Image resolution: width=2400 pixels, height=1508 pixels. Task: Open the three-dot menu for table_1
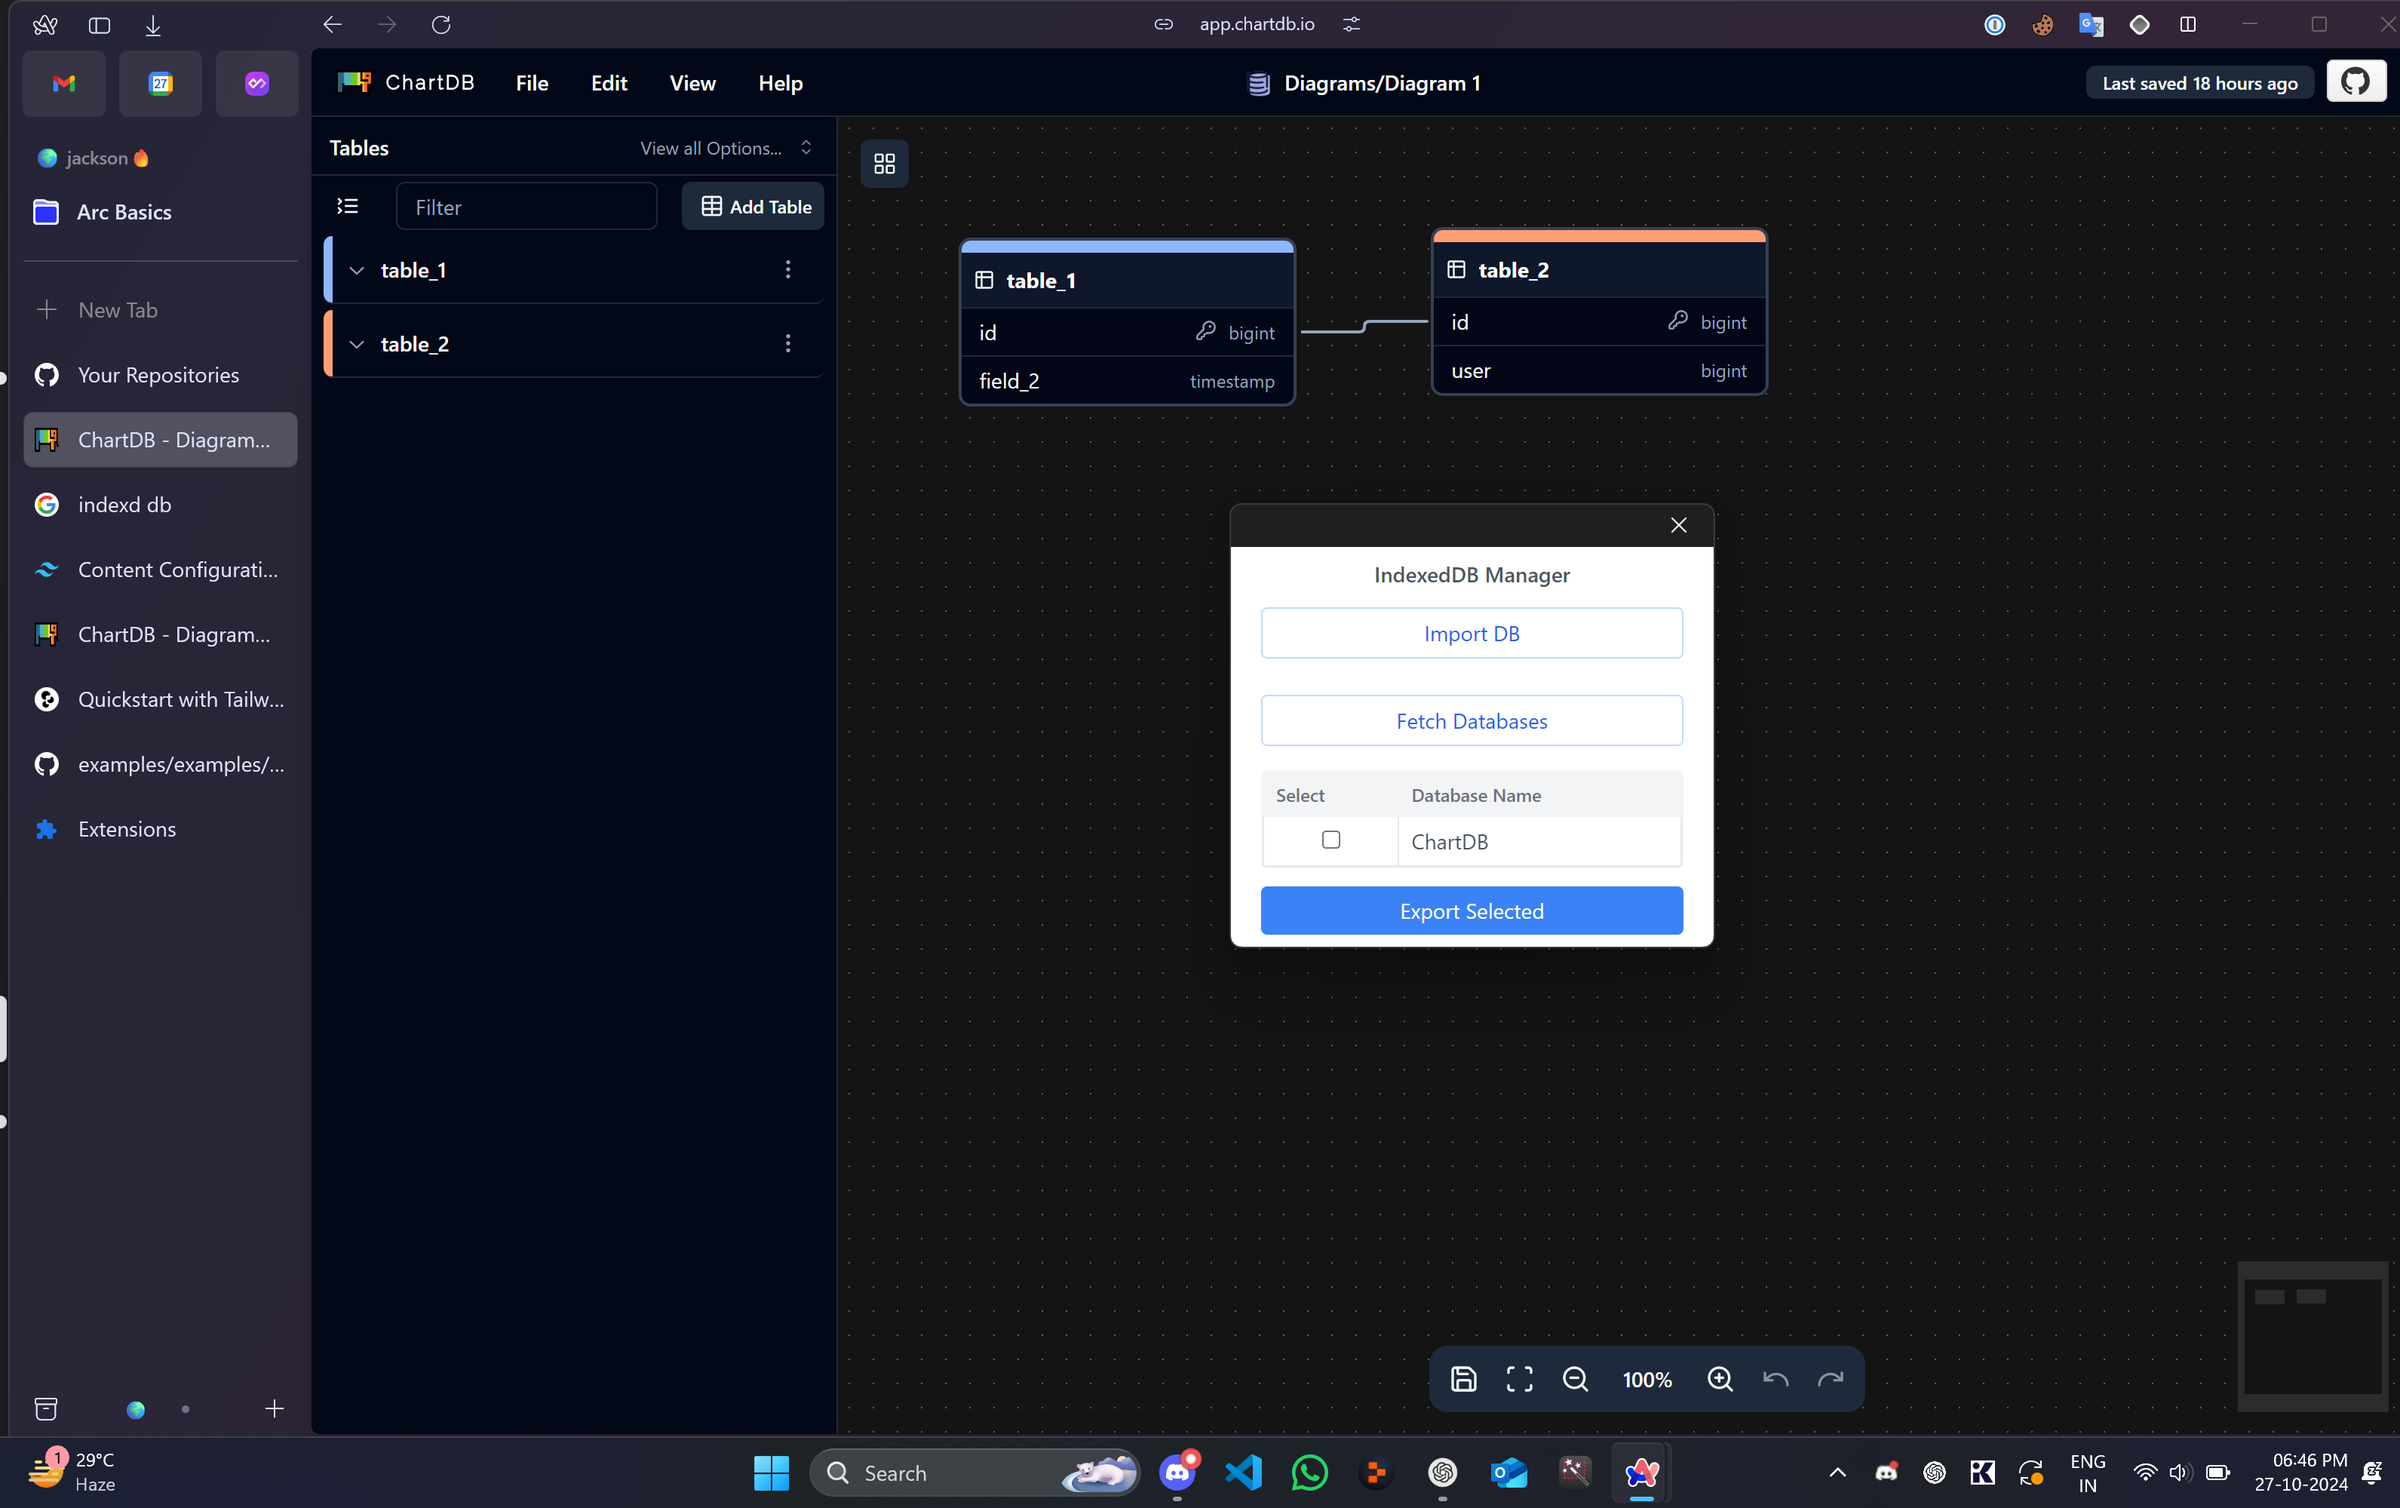pyautogui.click(x=788, y=270)
